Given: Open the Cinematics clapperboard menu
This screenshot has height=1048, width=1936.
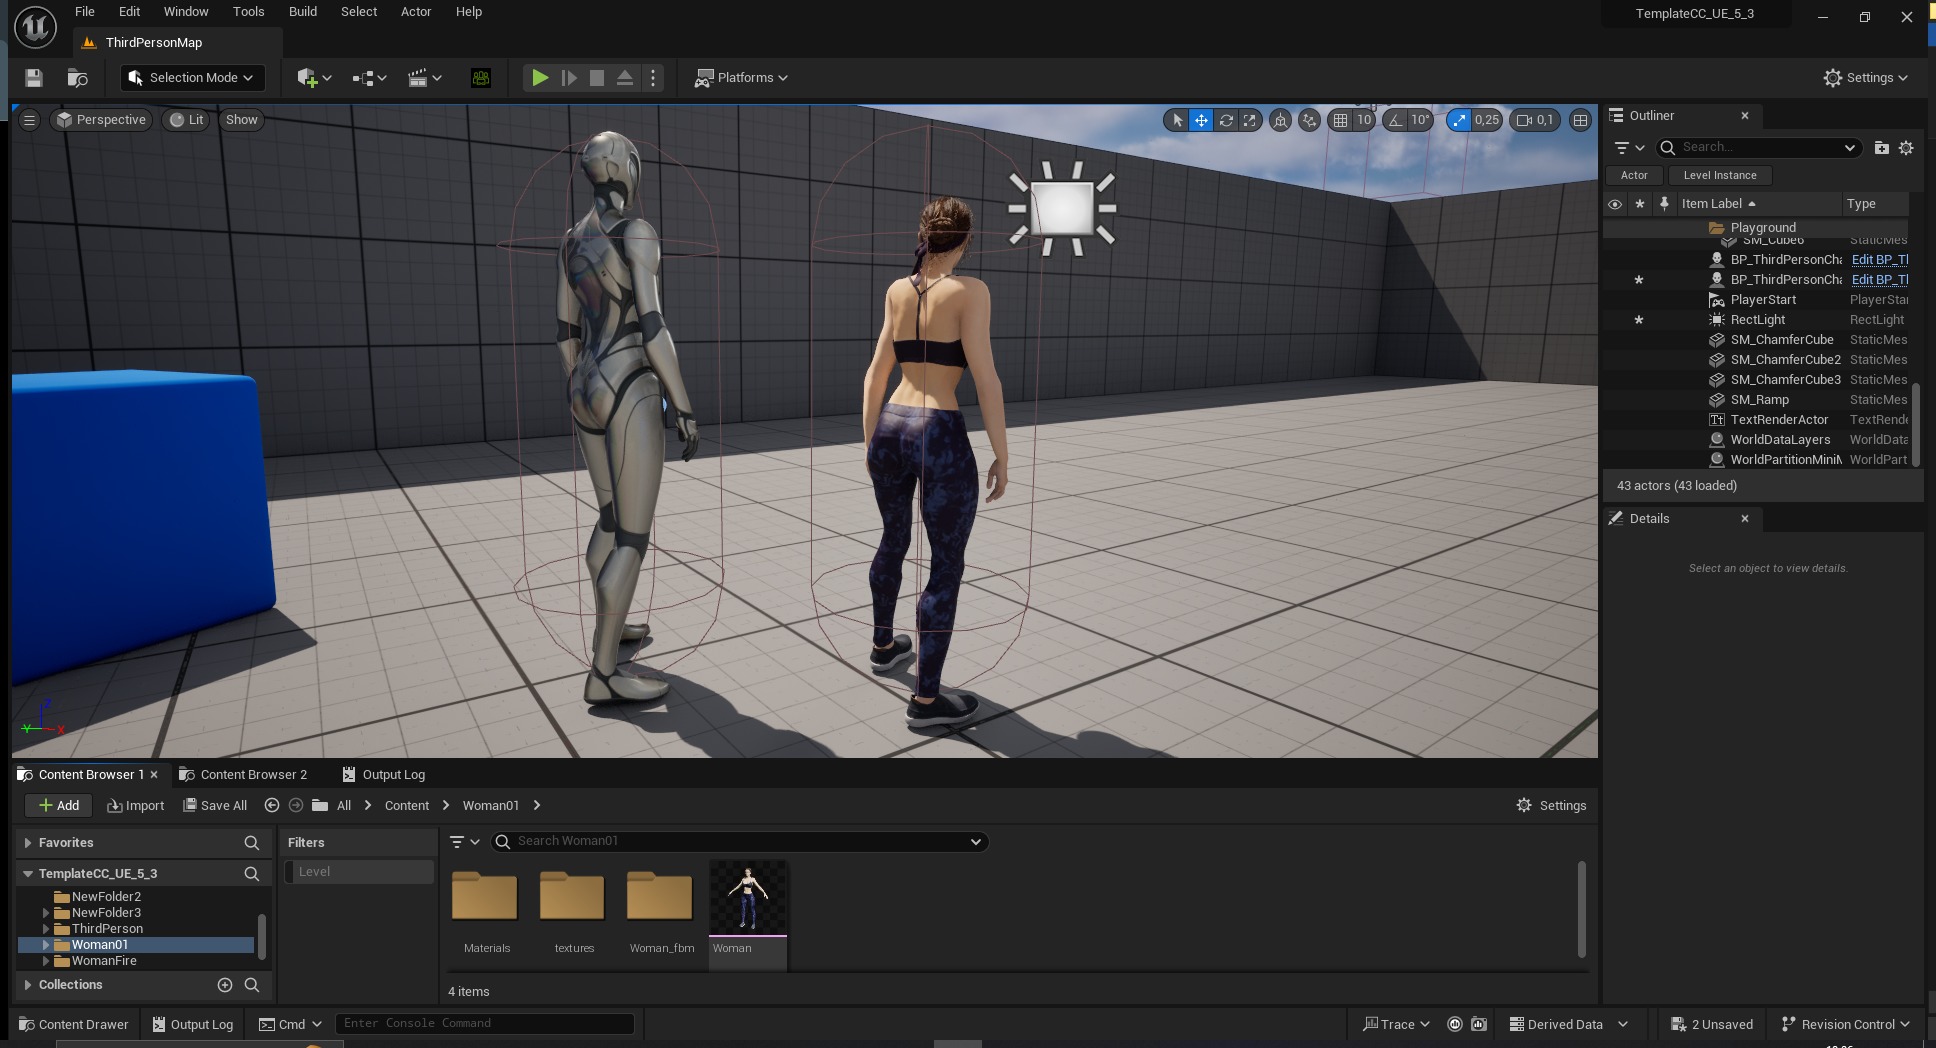Looking at the screenshot, I should [424, 78].
